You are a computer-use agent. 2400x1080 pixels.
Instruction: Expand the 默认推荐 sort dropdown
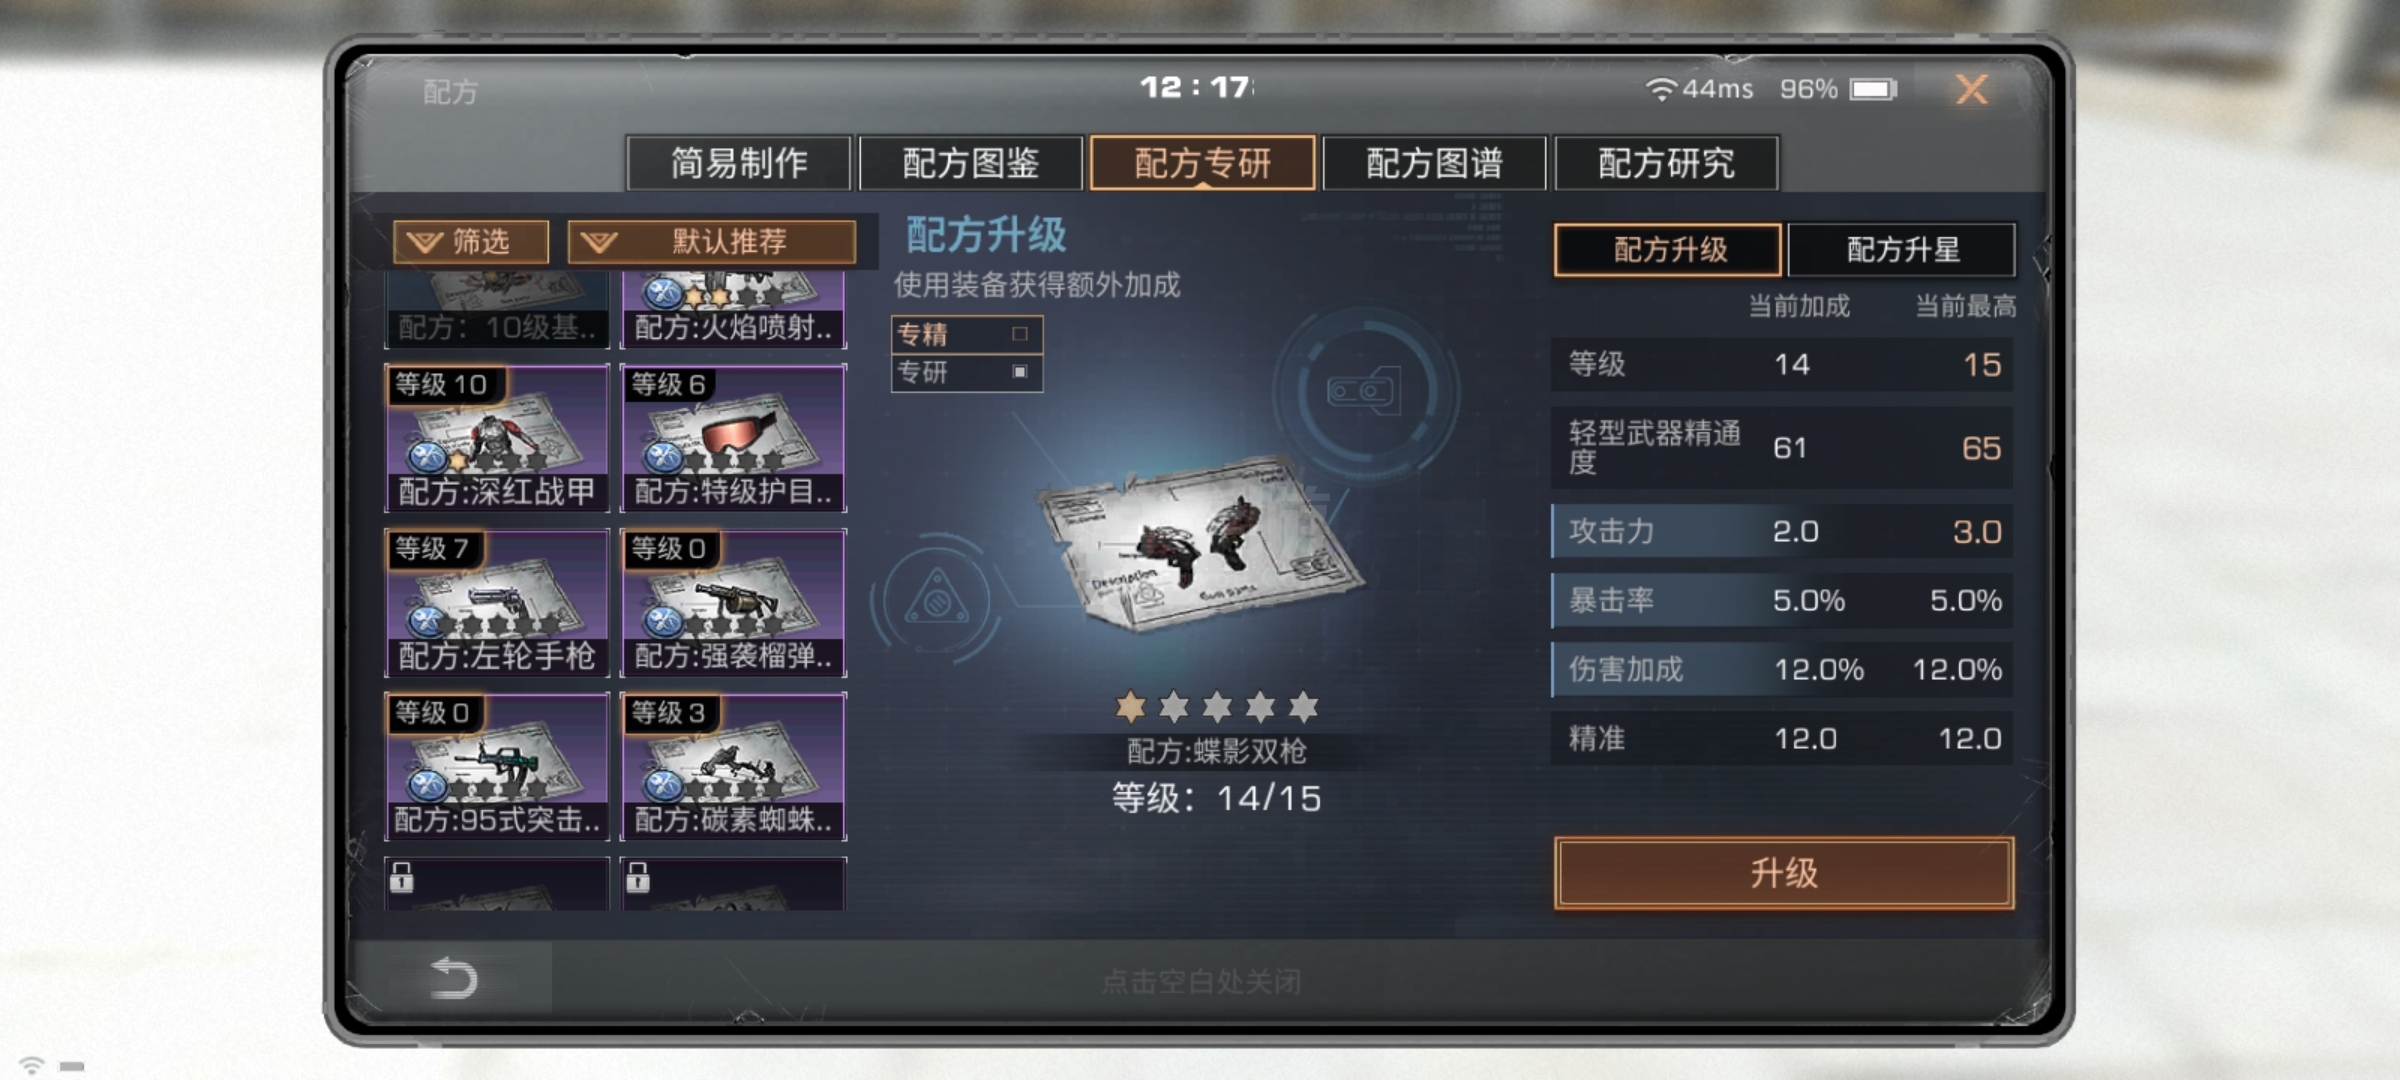(712, 242)
